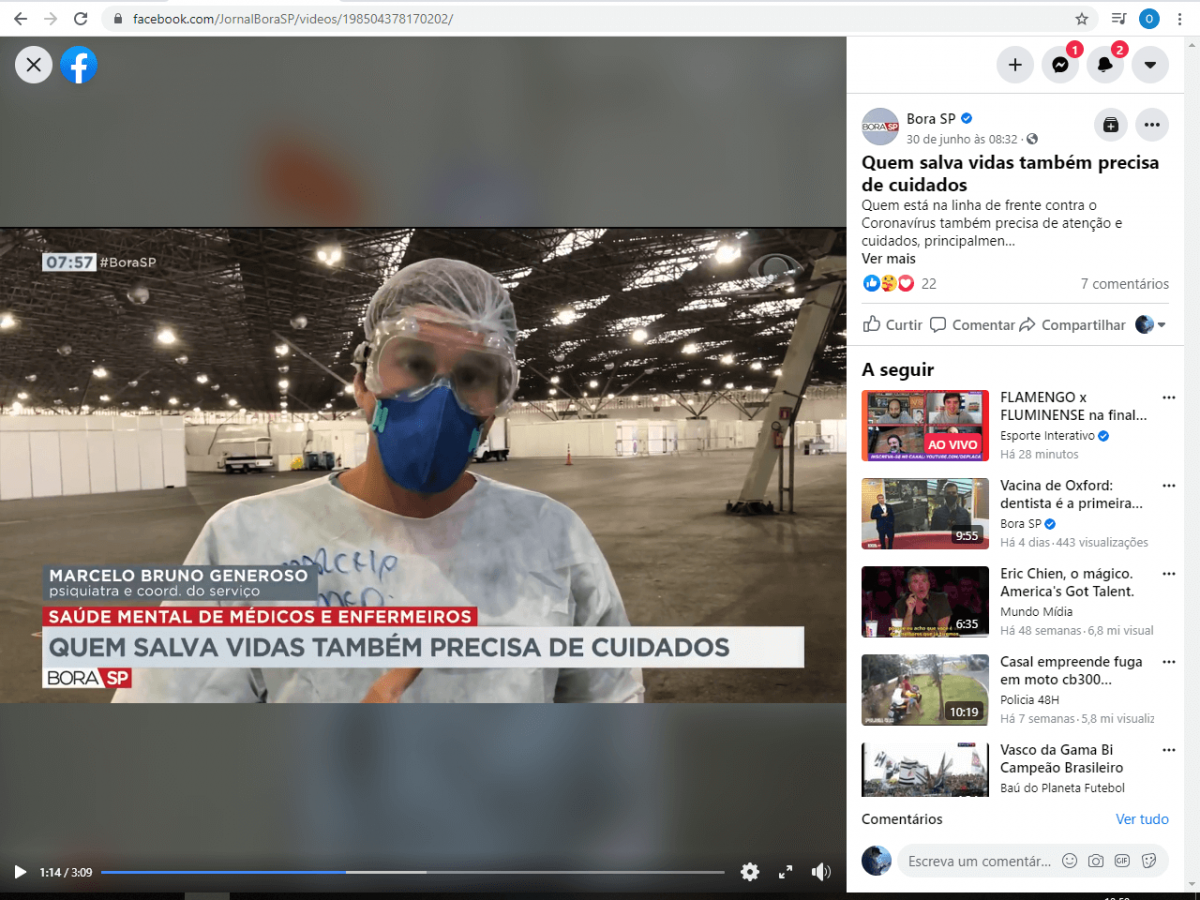Open the post's more options menu

tap(1152, 125)
